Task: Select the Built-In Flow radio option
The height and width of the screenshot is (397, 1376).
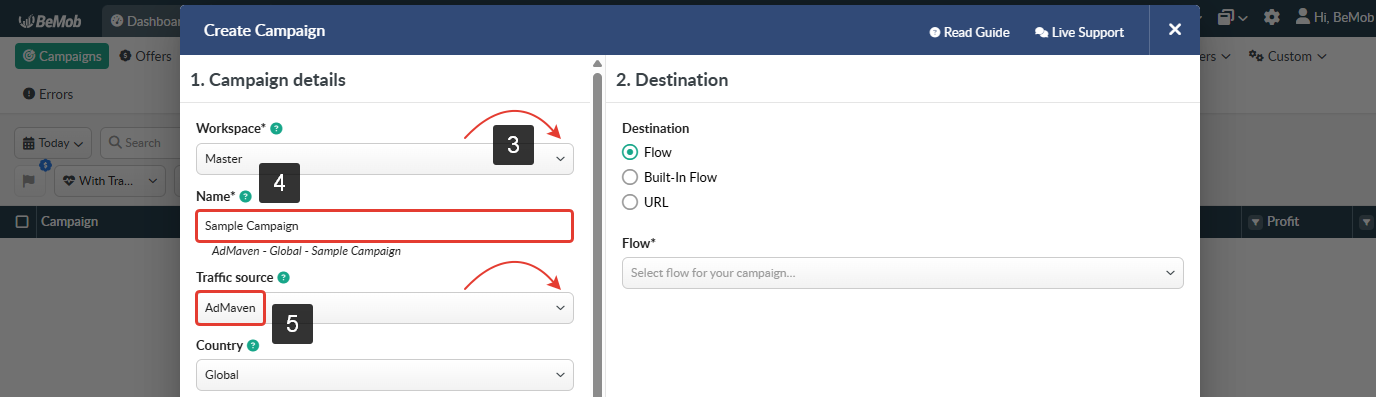Action: click(x=630, y=177)
